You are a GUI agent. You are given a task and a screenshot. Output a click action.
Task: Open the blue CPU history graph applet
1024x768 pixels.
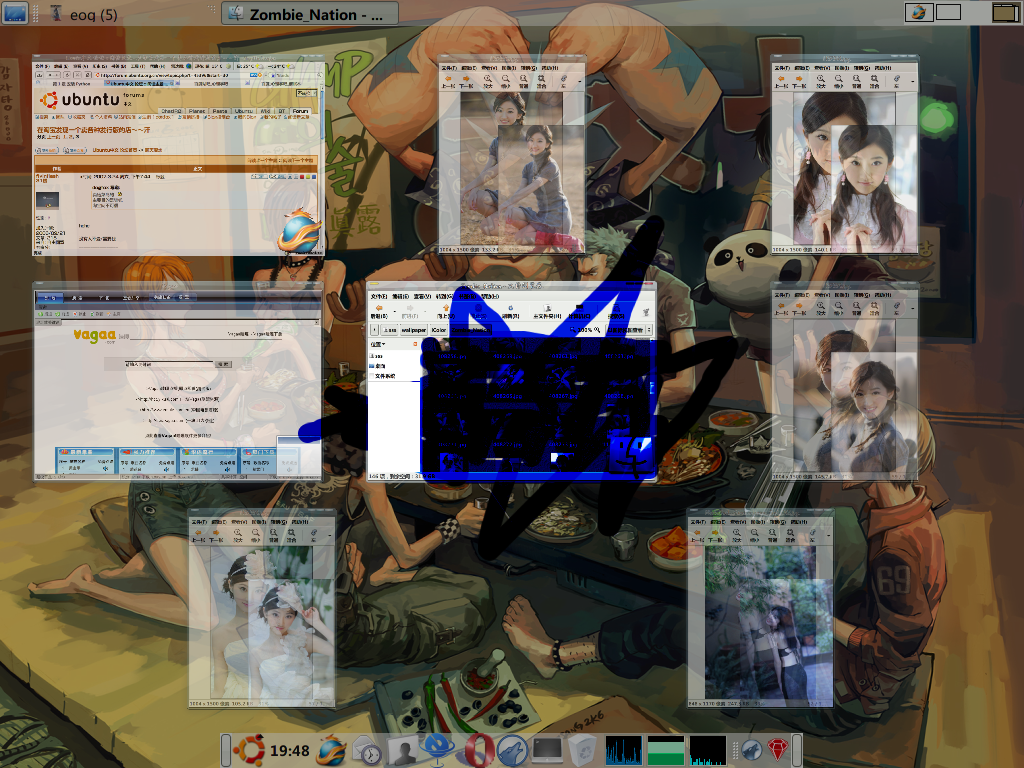pos(624,750)
